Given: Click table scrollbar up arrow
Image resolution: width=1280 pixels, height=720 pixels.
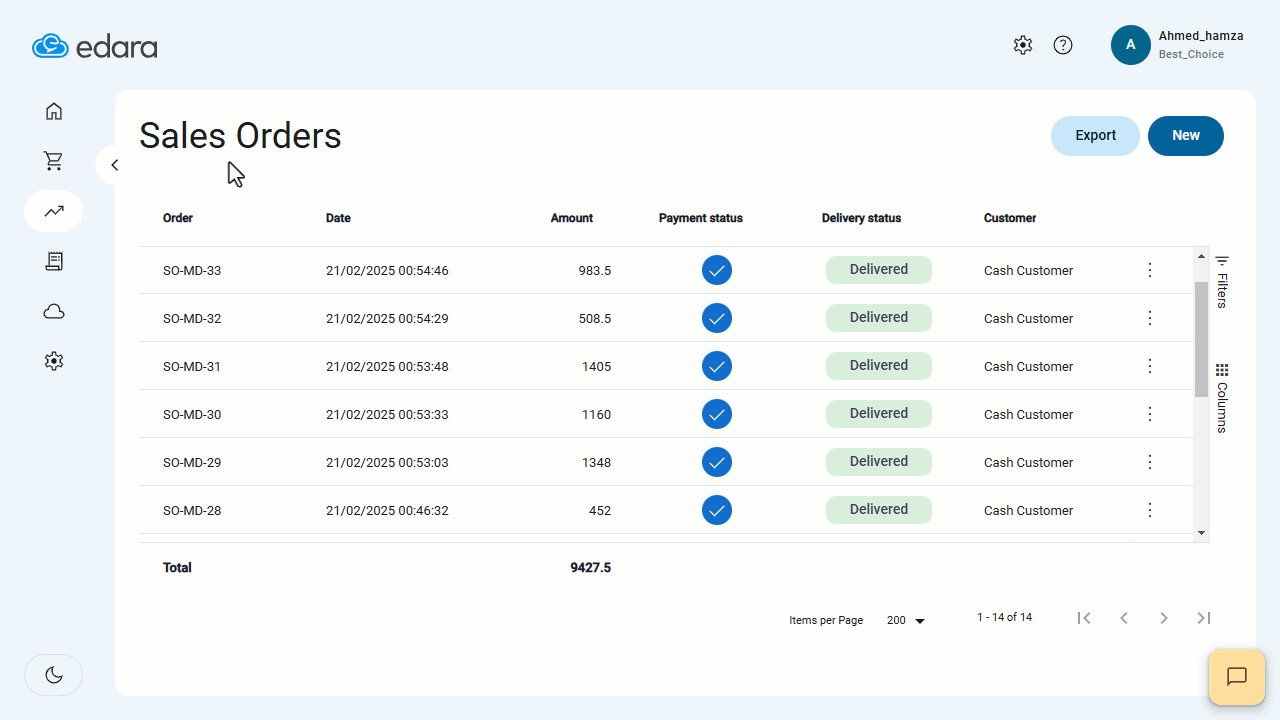Looking at the screenshot, I should tap(1202, 256).
